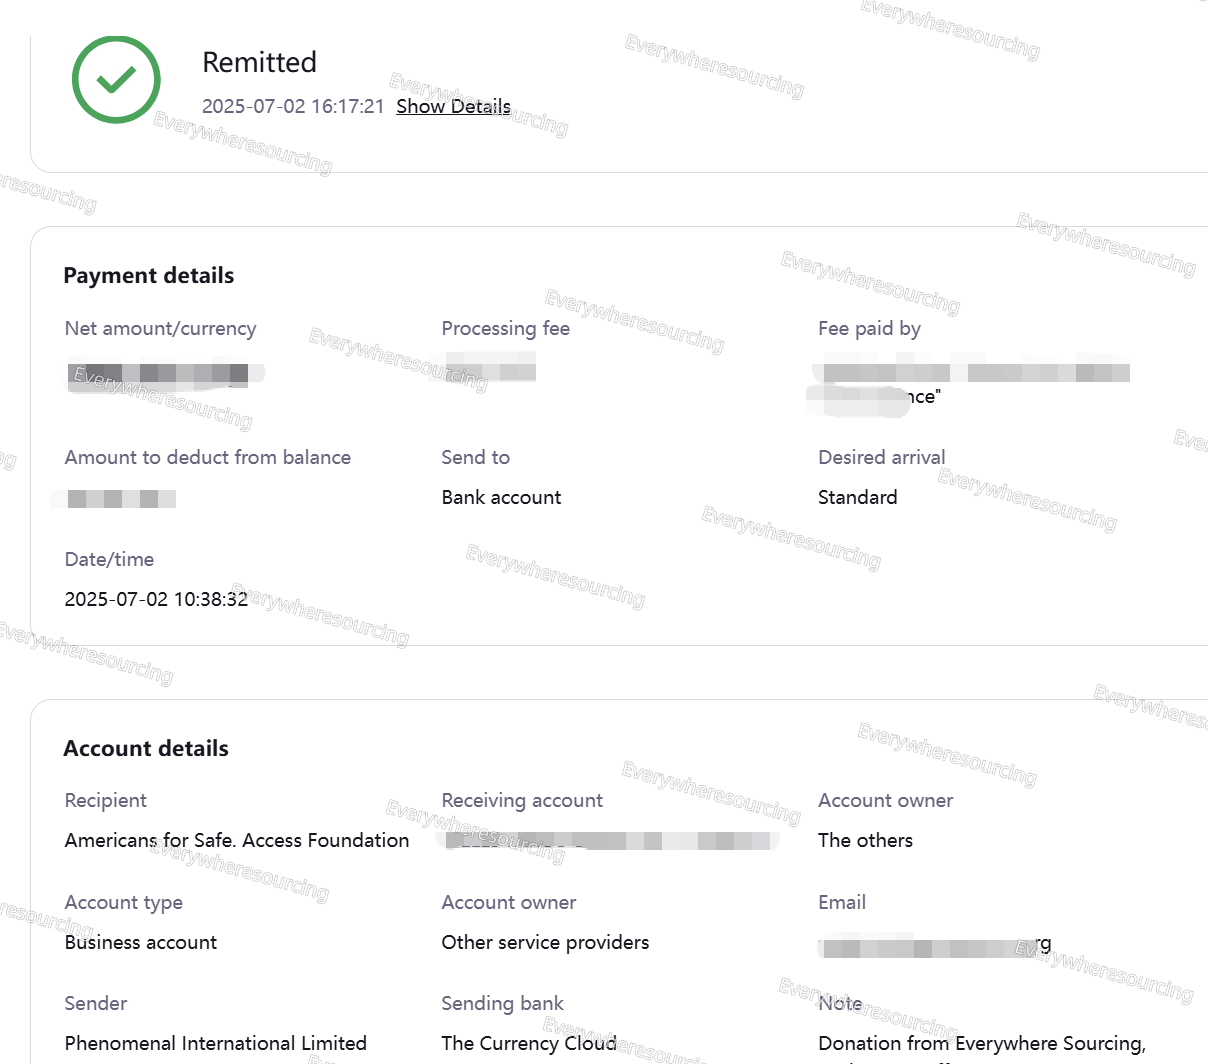The image size is (1208, 1064).
Task: Select the date/time value 2025-07-02 10:38:32
Action: point(156,600)
